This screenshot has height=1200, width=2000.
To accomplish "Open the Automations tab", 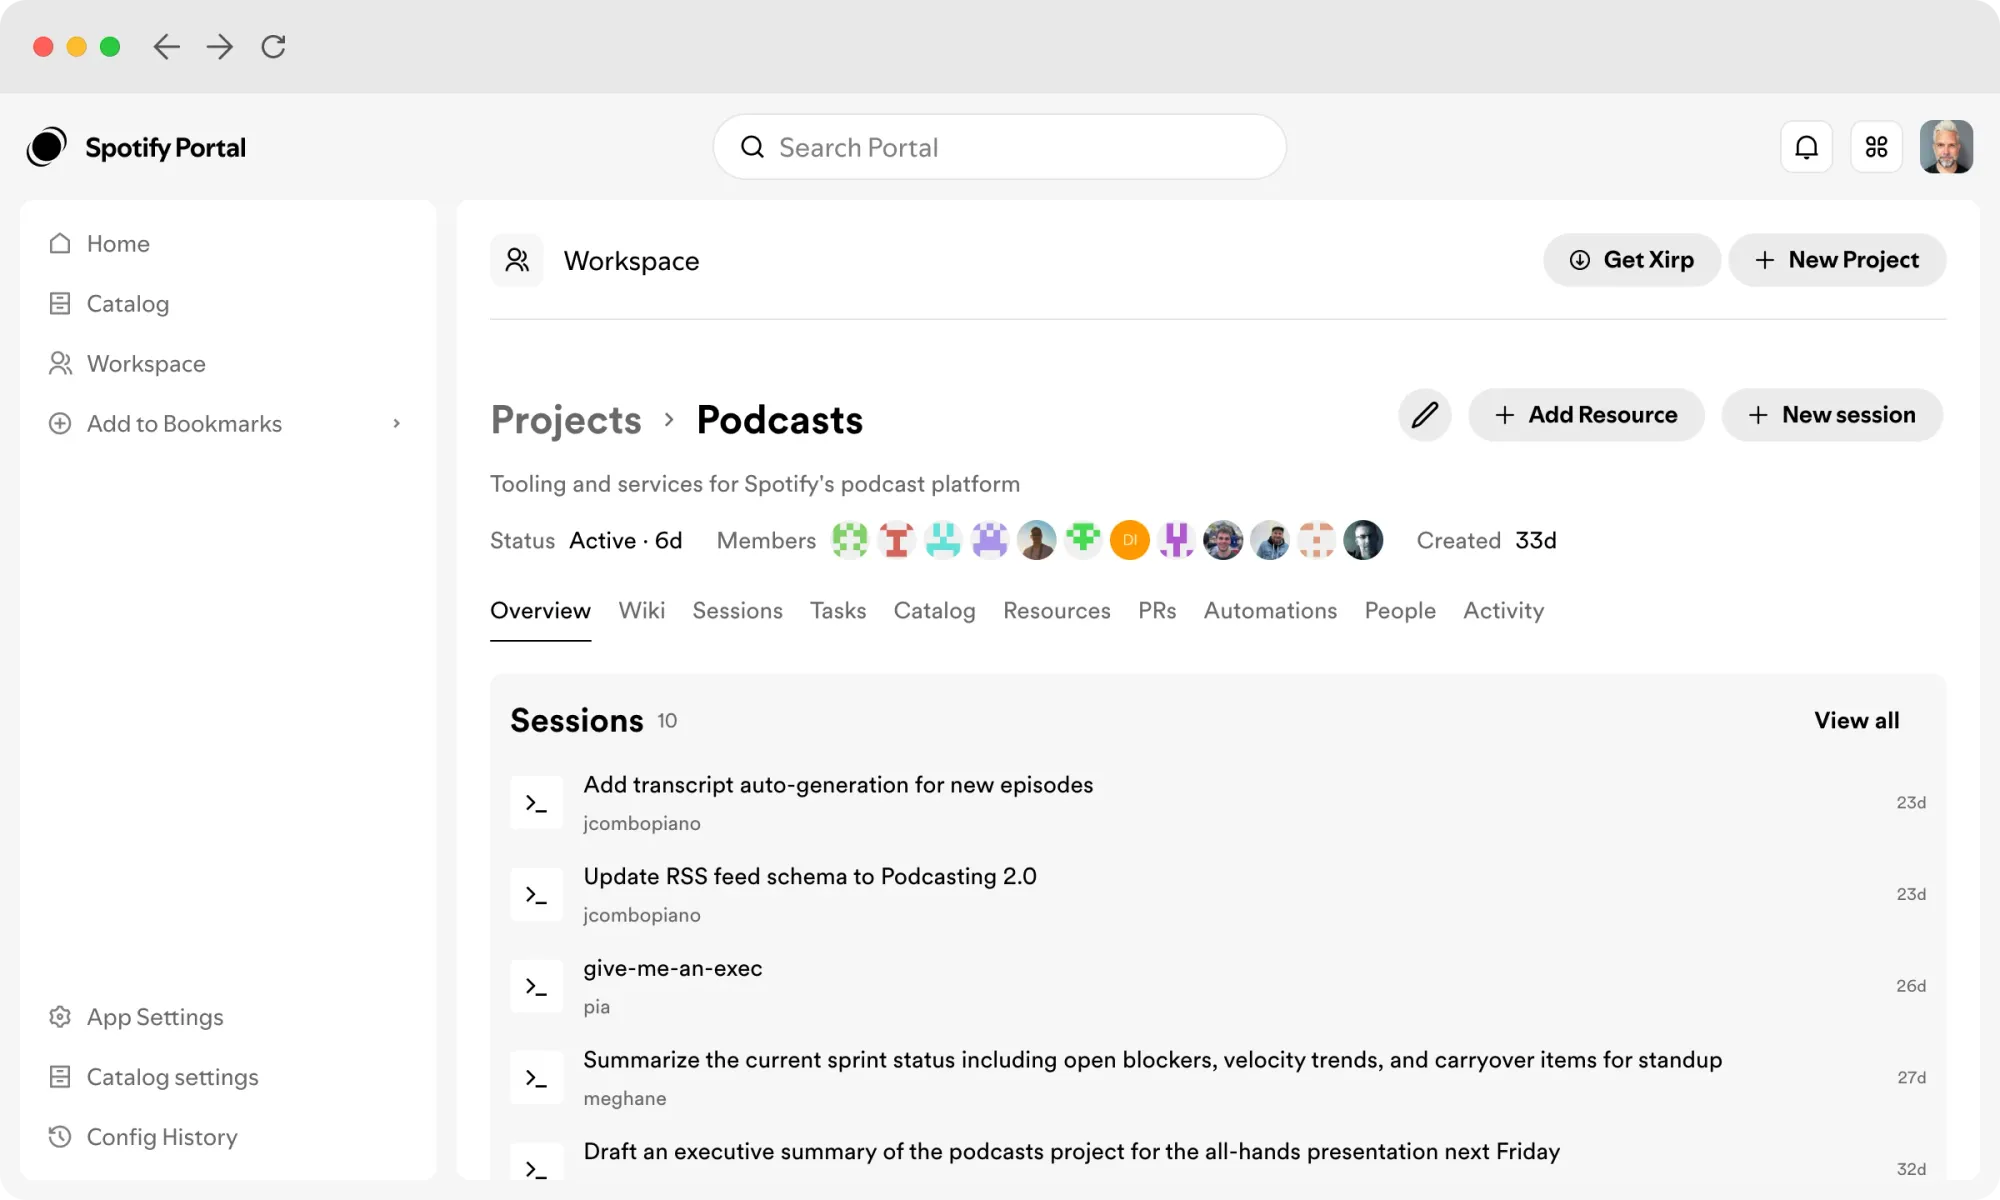I will 1270,610.
